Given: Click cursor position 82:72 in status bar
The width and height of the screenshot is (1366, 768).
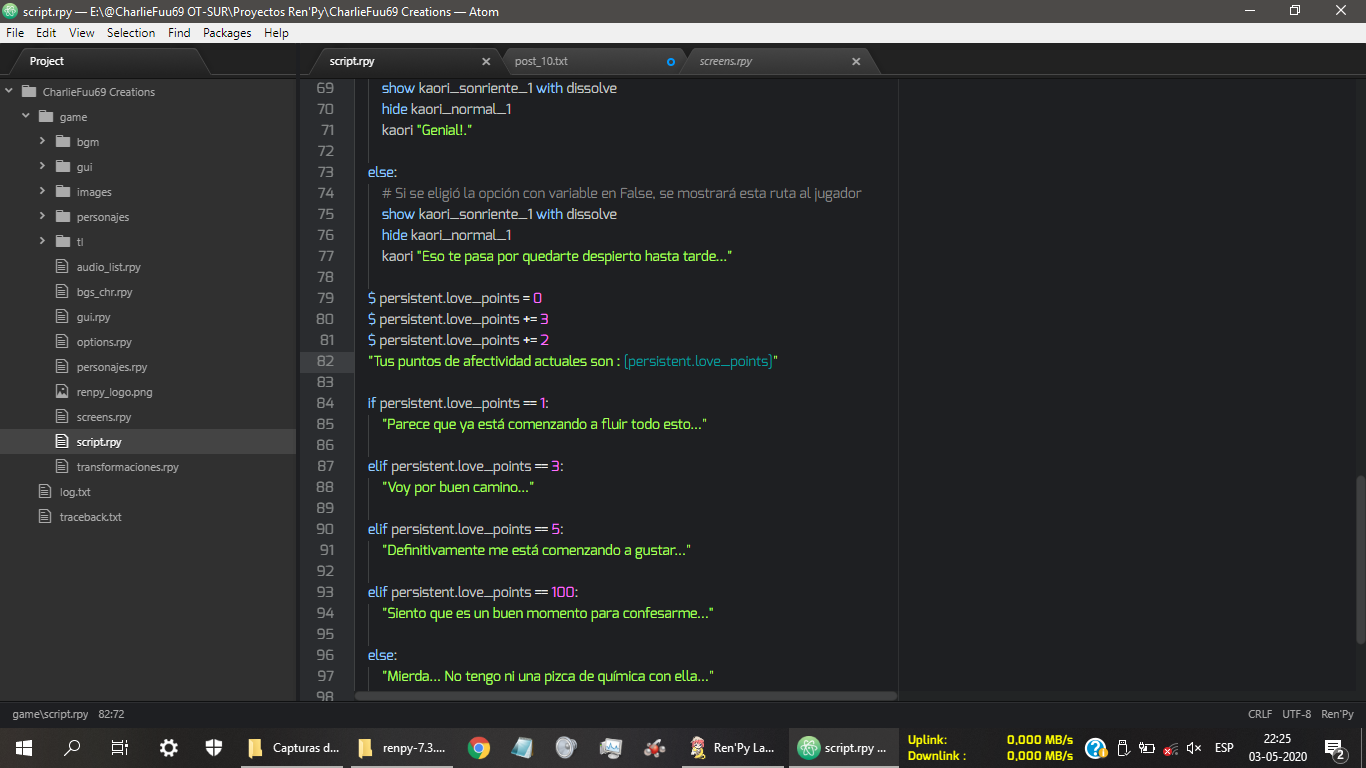Looking at the screenshot, I should click(111, 714).
